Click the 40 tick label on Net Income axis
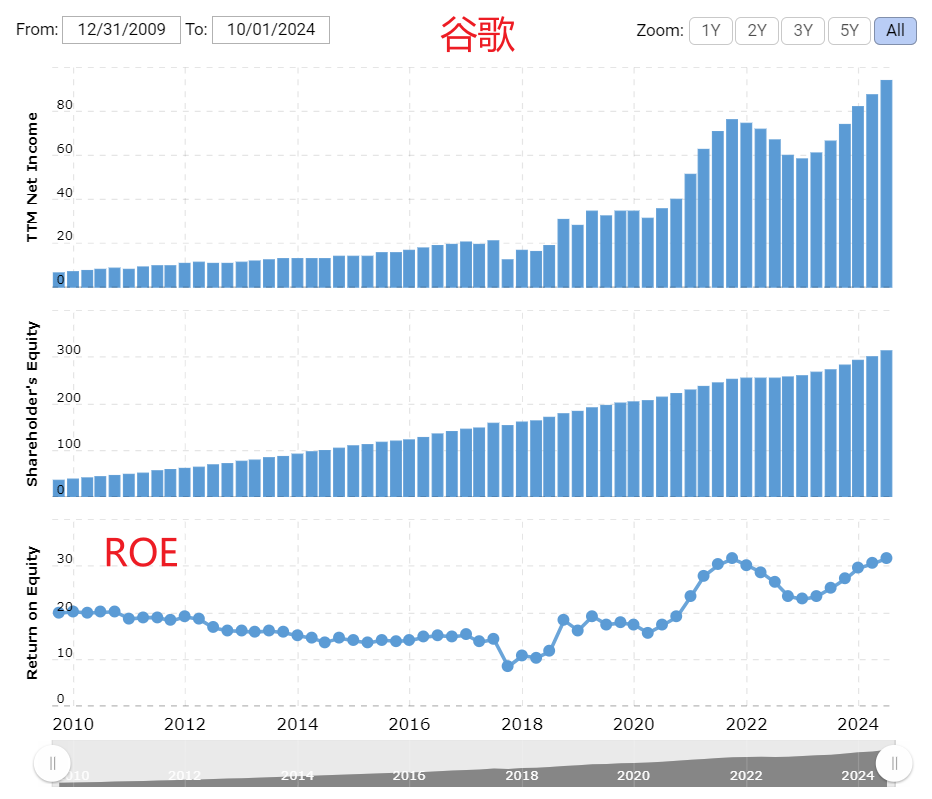 tap(65, 193)
